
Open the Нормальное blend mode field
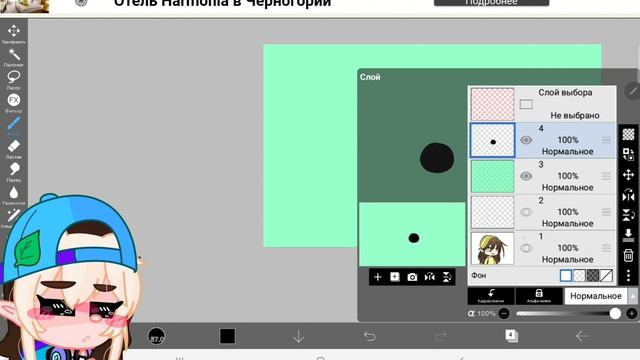coord(596,296)
